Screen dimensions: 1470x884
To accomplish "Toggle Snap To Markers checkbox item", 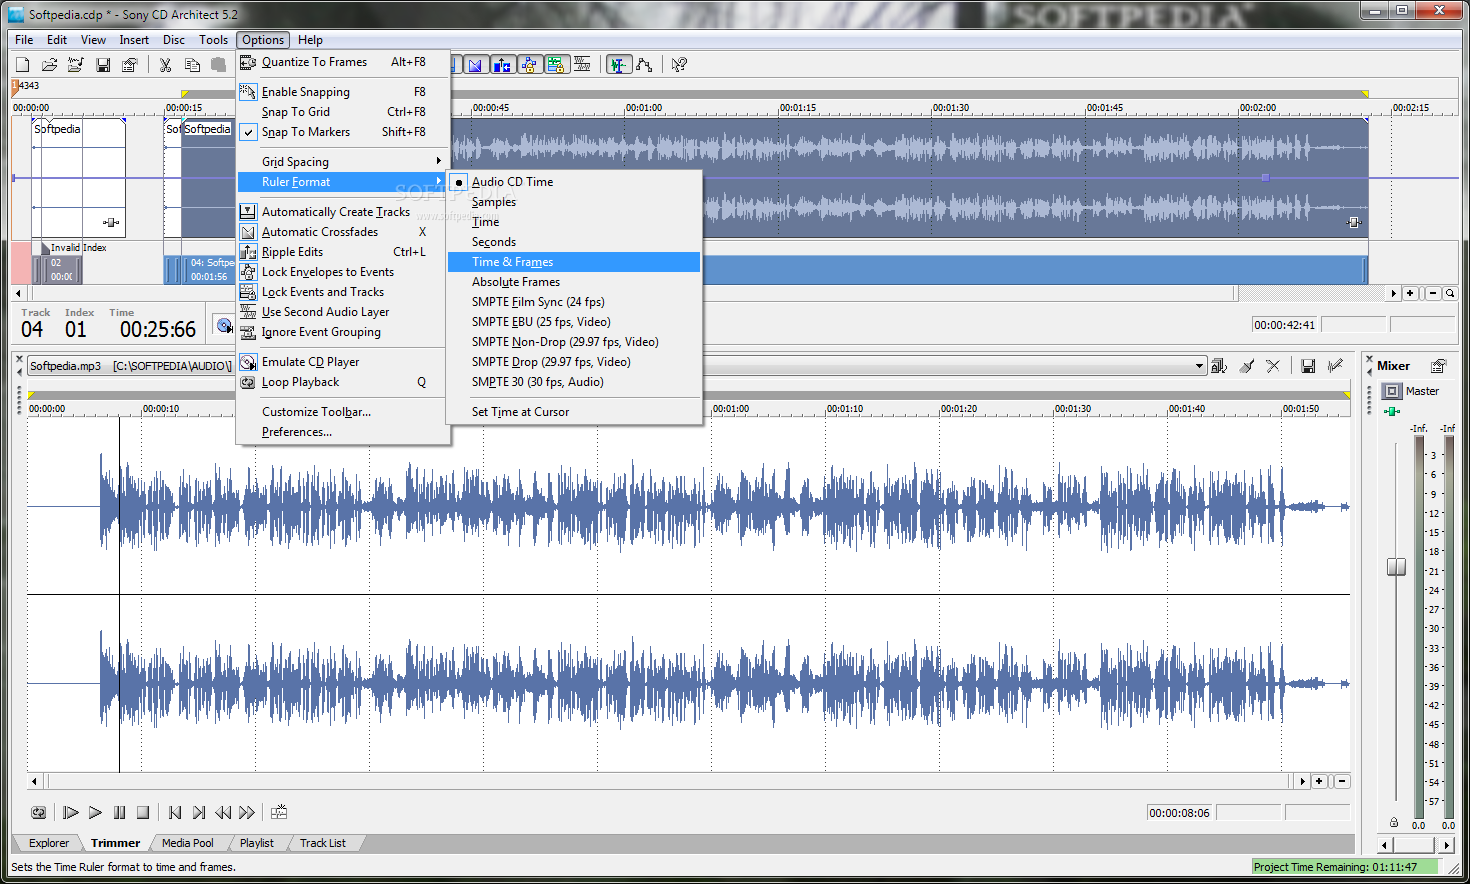I will click(343, 132).
